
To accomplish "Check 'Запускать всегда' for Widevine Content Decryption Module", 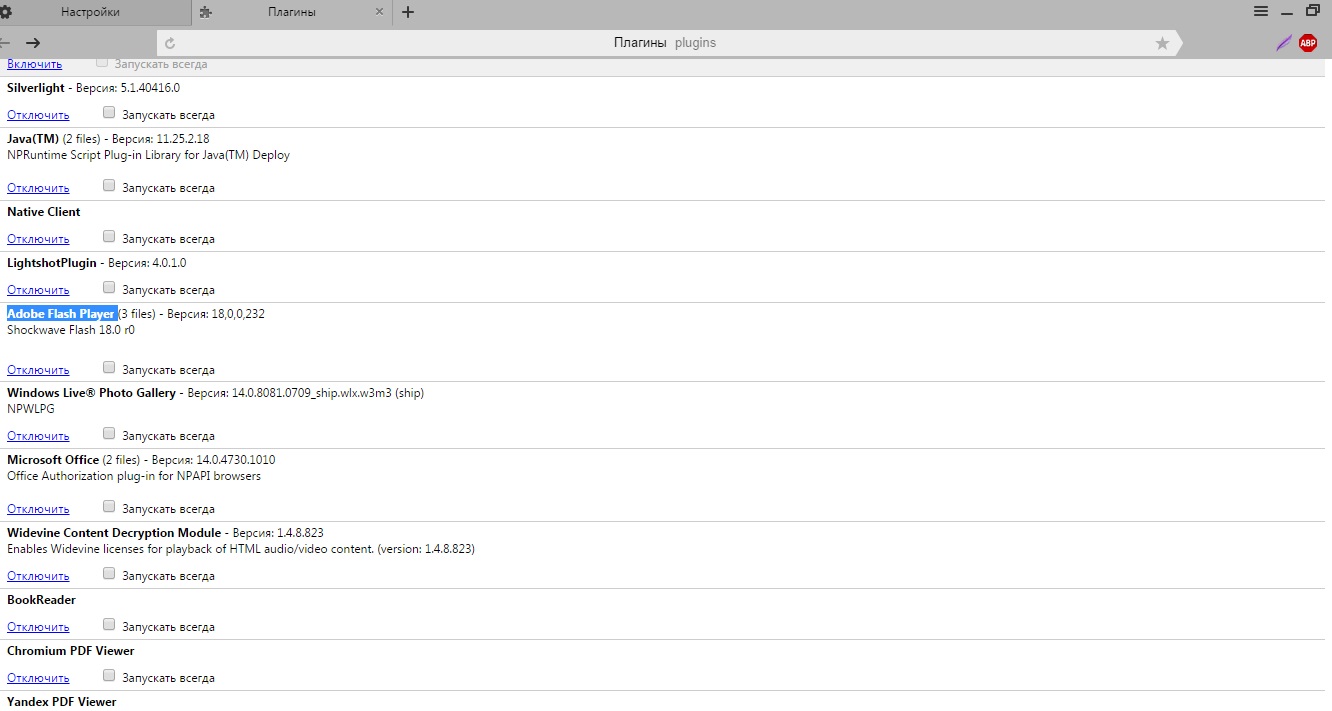I will click(109, 574).
